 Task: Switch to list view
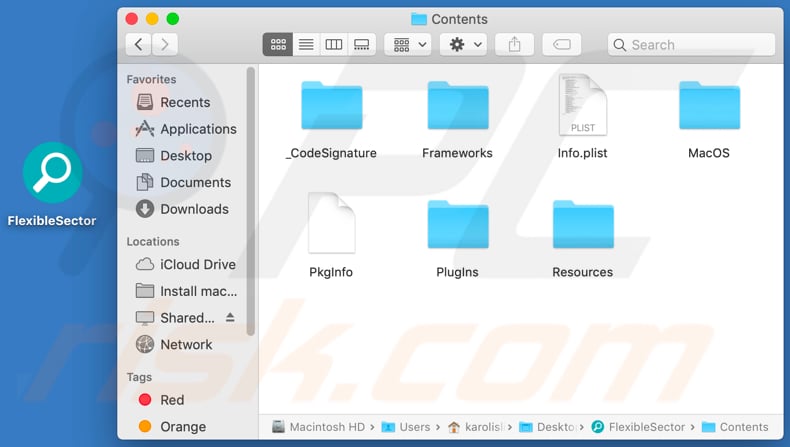point(306,45)
